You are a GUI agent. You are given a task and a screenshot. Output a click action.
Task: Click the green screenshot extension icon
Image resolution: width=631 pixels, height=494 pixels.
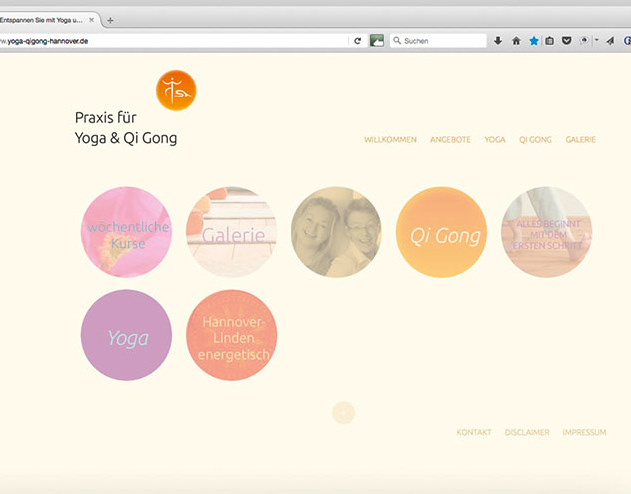coord(377,41)
